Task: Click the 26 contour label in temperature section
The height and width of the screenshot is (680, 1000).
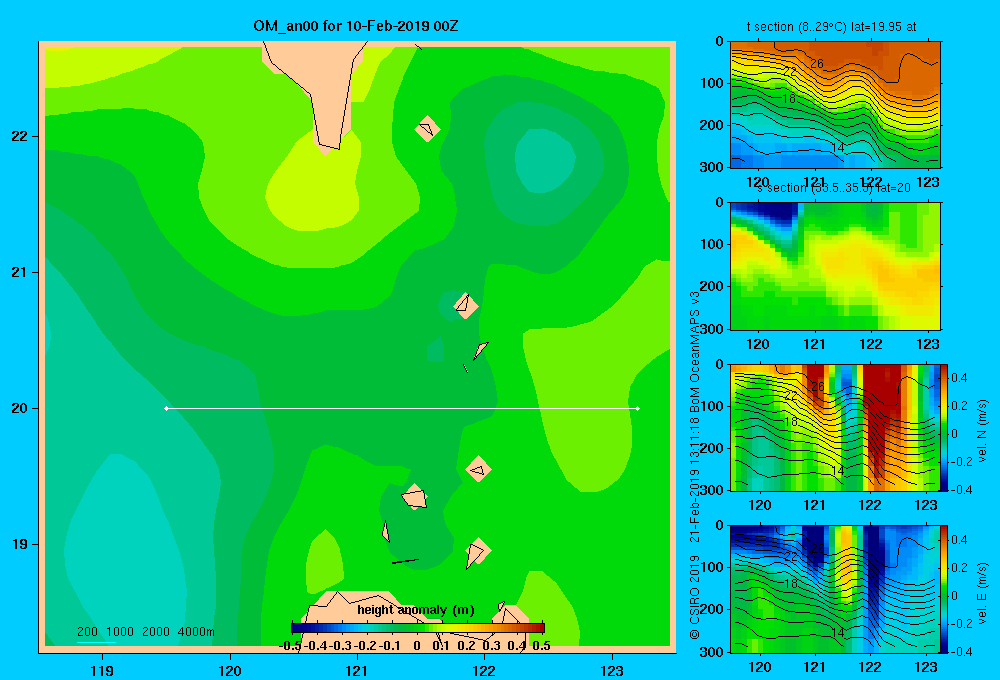Action: pos(817,64)
